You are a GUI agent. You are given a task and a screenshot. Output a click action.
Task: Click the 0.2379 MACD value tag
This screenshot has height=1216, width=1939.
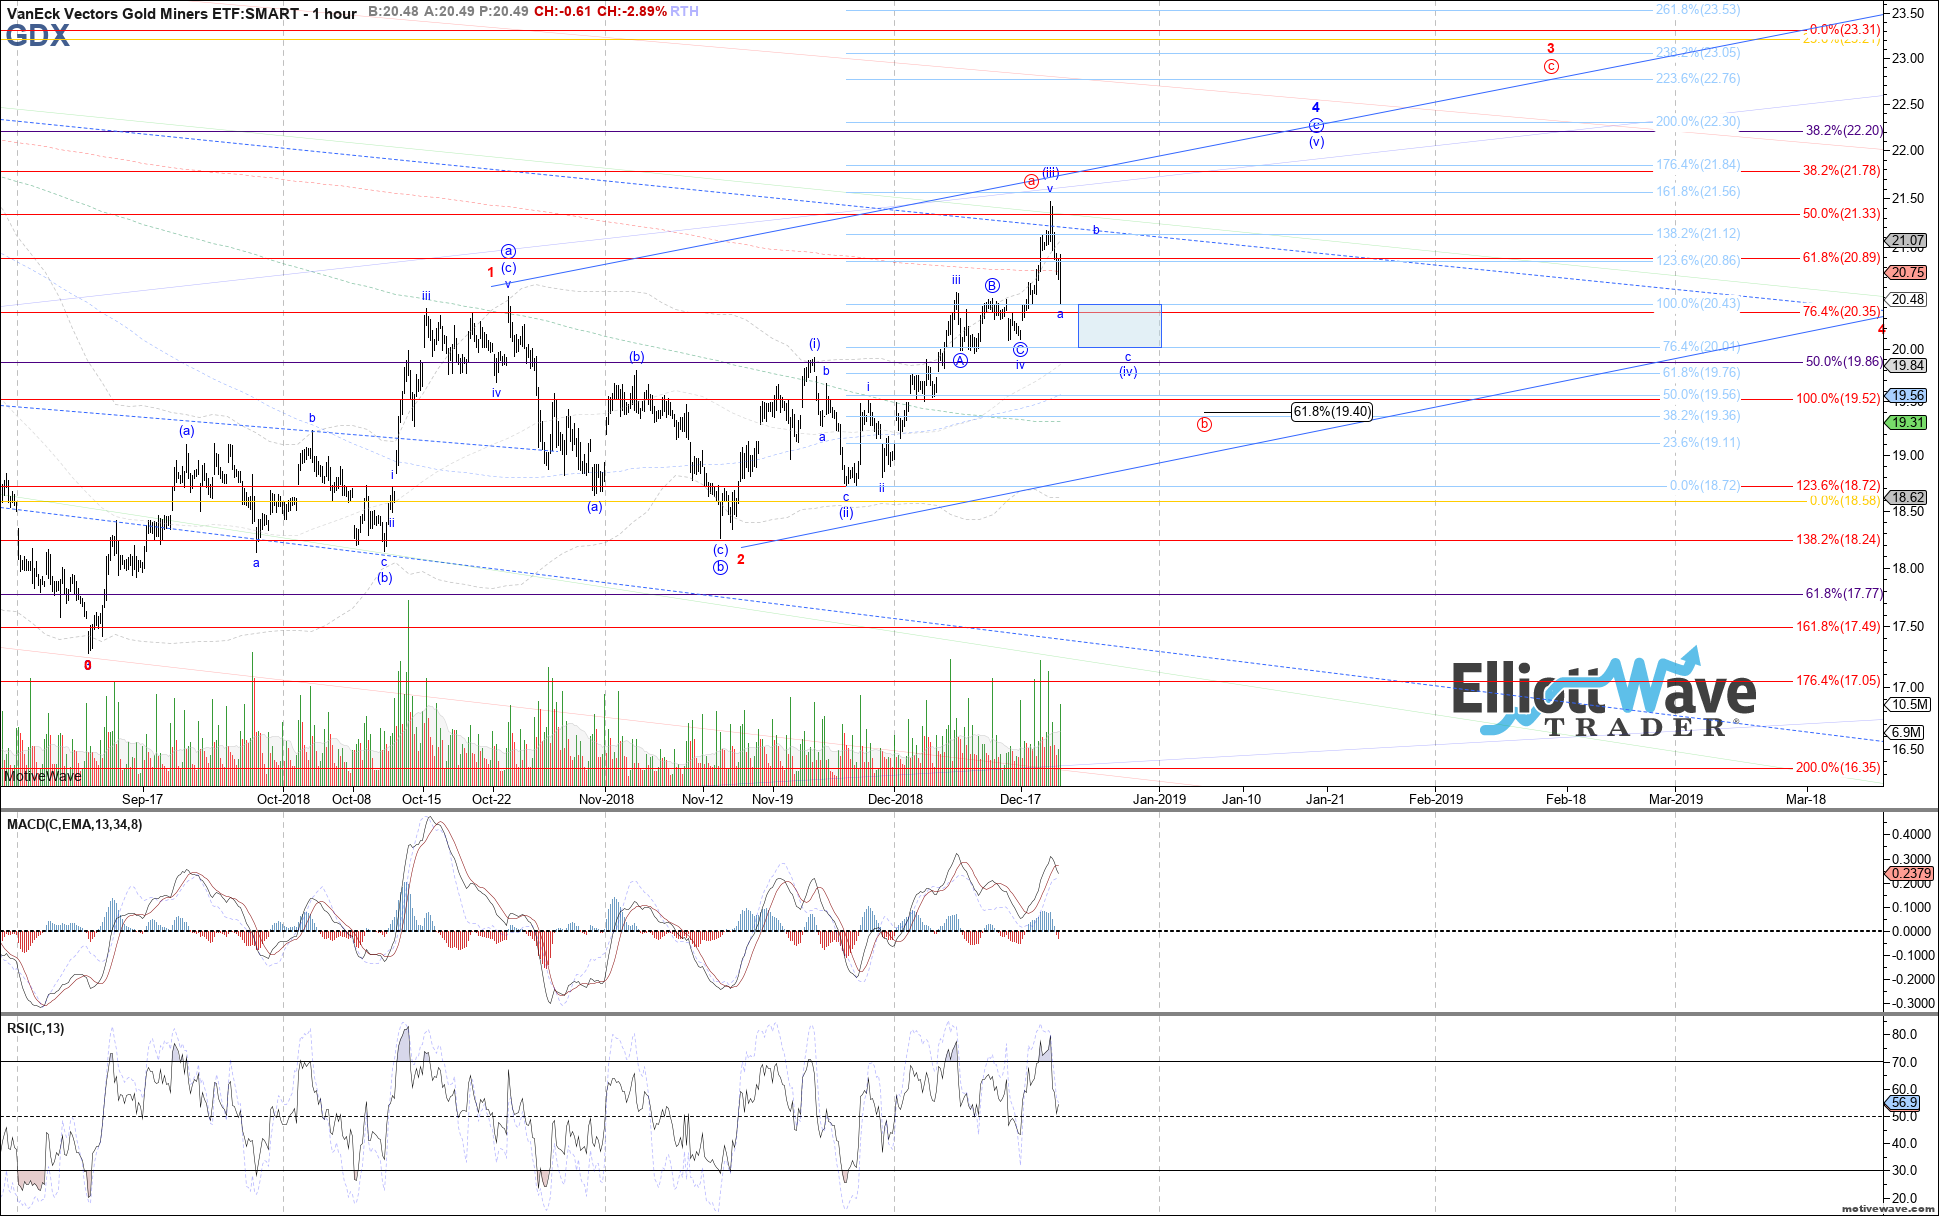(x=1908, y=874)
